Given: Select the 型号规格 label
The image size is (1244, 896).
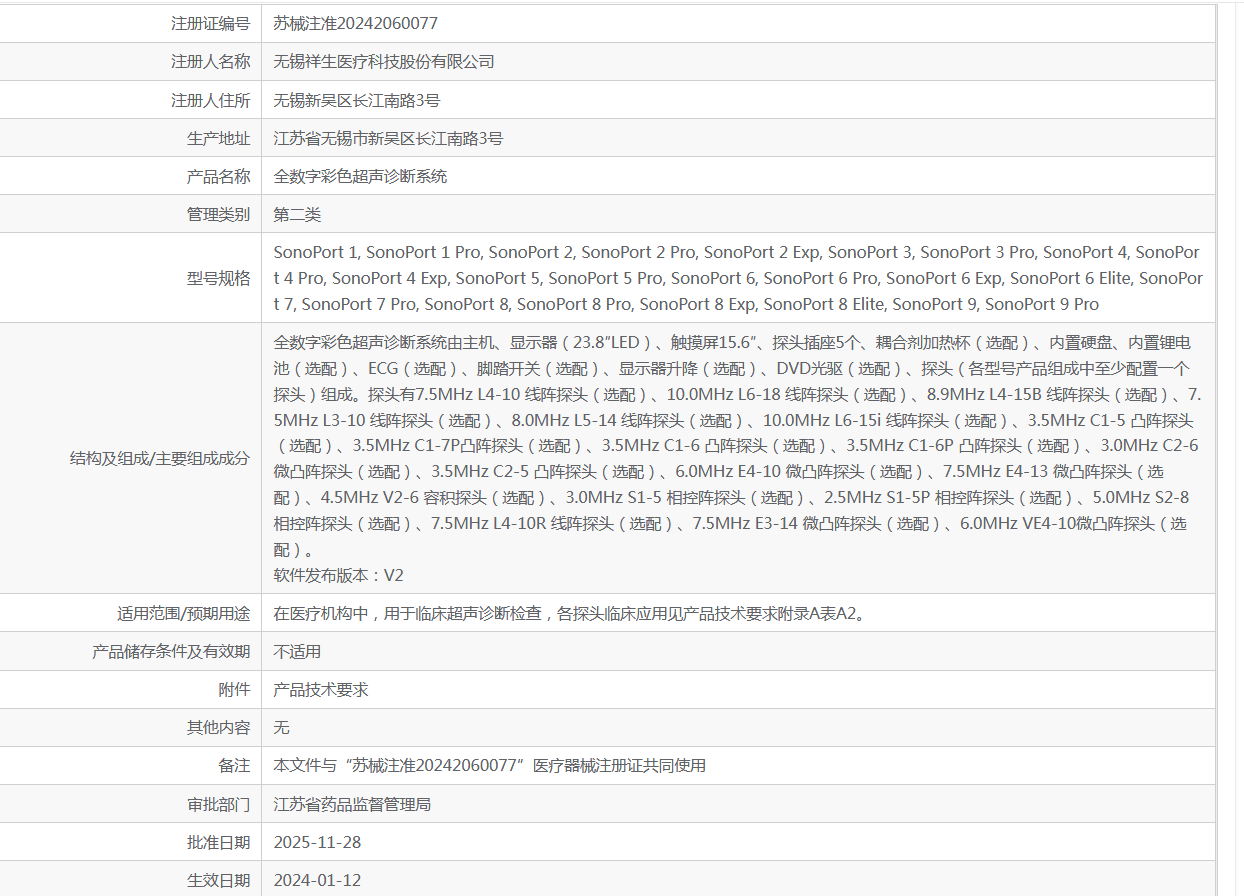Looking at the screenshot, I should coord(218,278).
